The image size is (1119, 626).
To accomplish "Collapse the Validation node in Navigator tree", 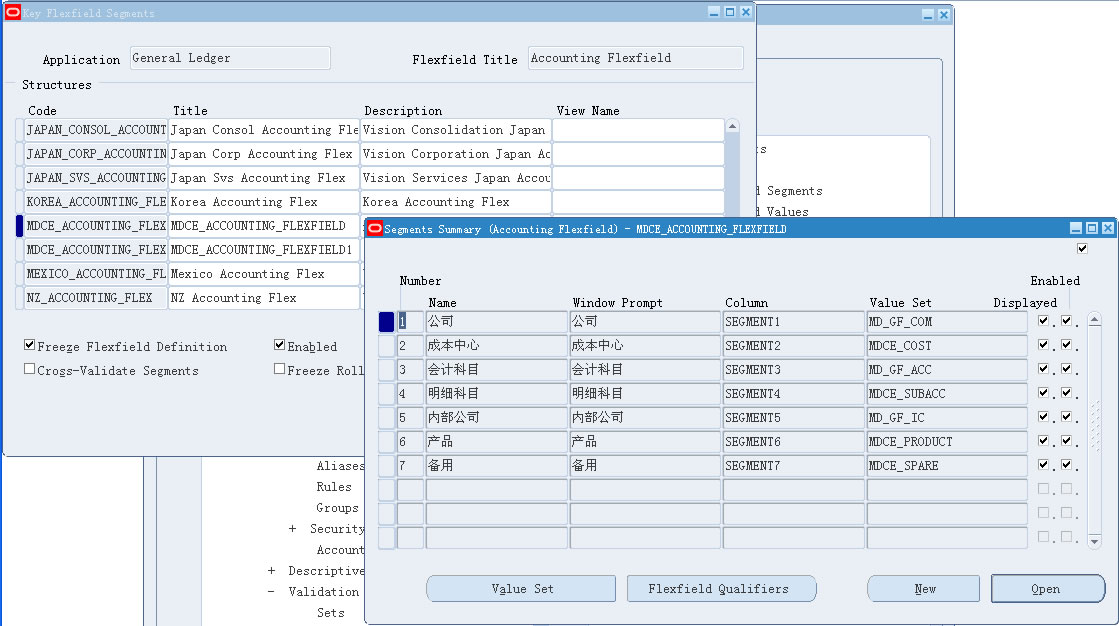I will (x=271, y=592).
